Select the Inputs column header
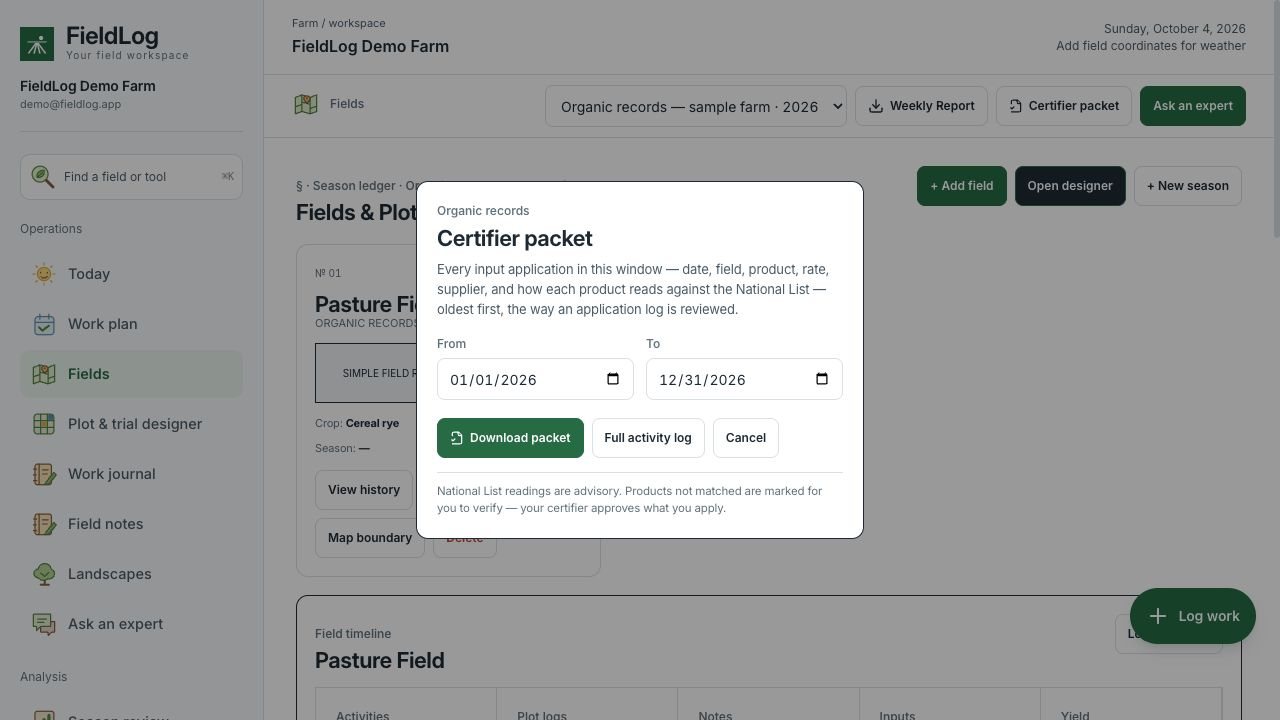 coord(897,716)
